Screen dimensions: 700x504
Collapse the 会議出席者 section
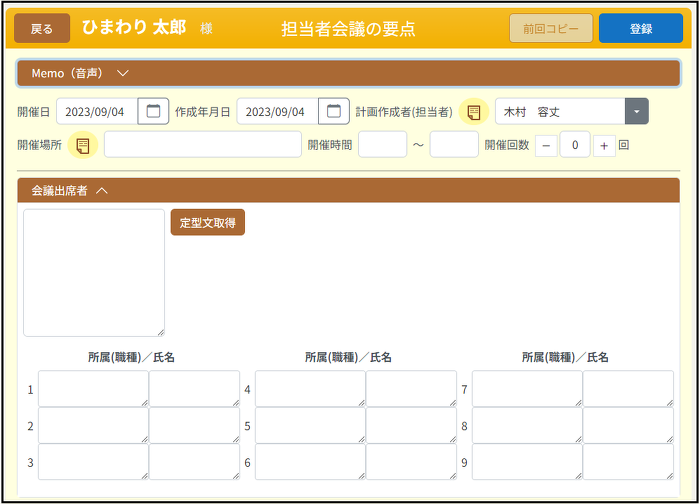click(x=102, y=190)
